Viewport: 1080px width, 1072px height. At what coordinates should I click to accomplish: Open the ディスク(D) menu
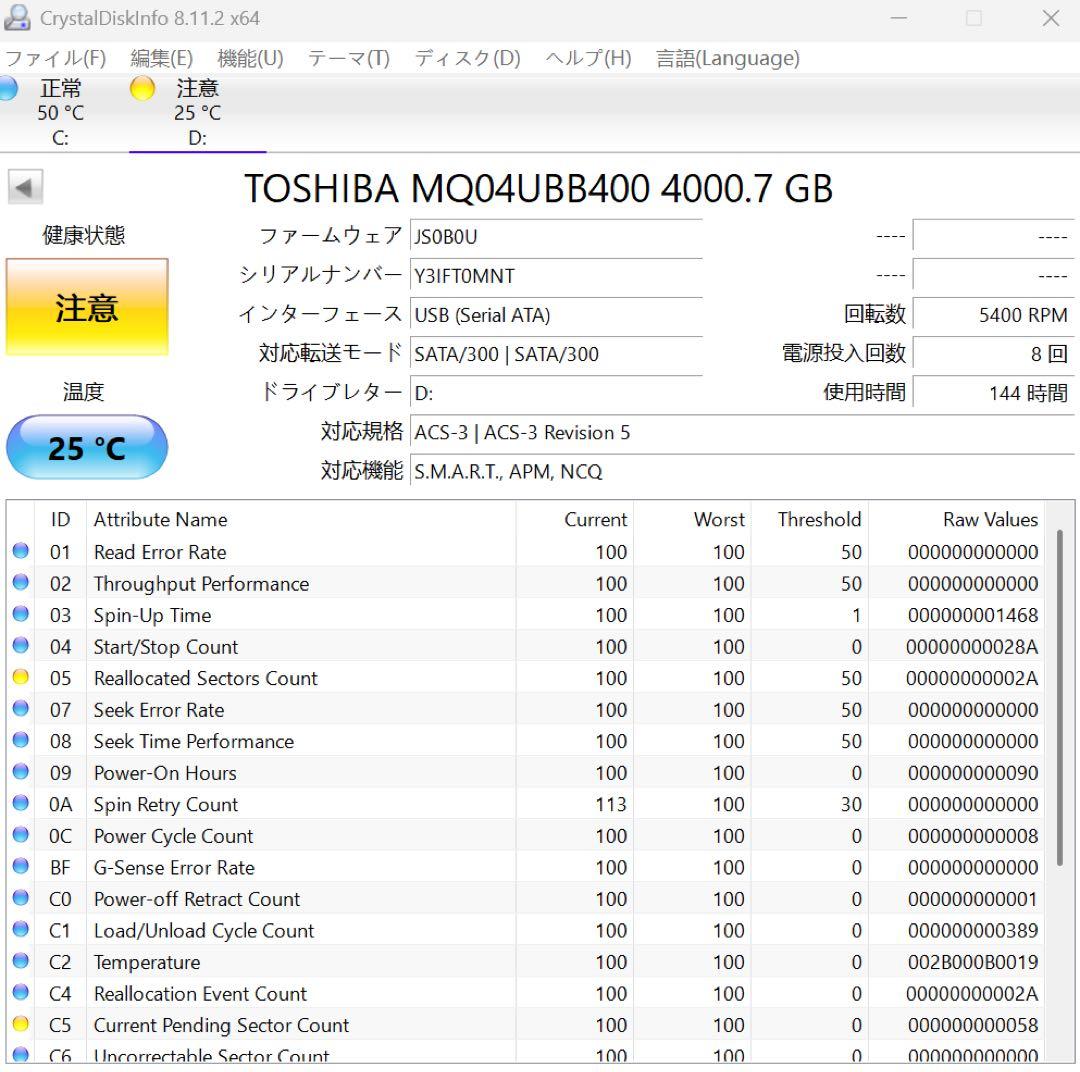466,59
